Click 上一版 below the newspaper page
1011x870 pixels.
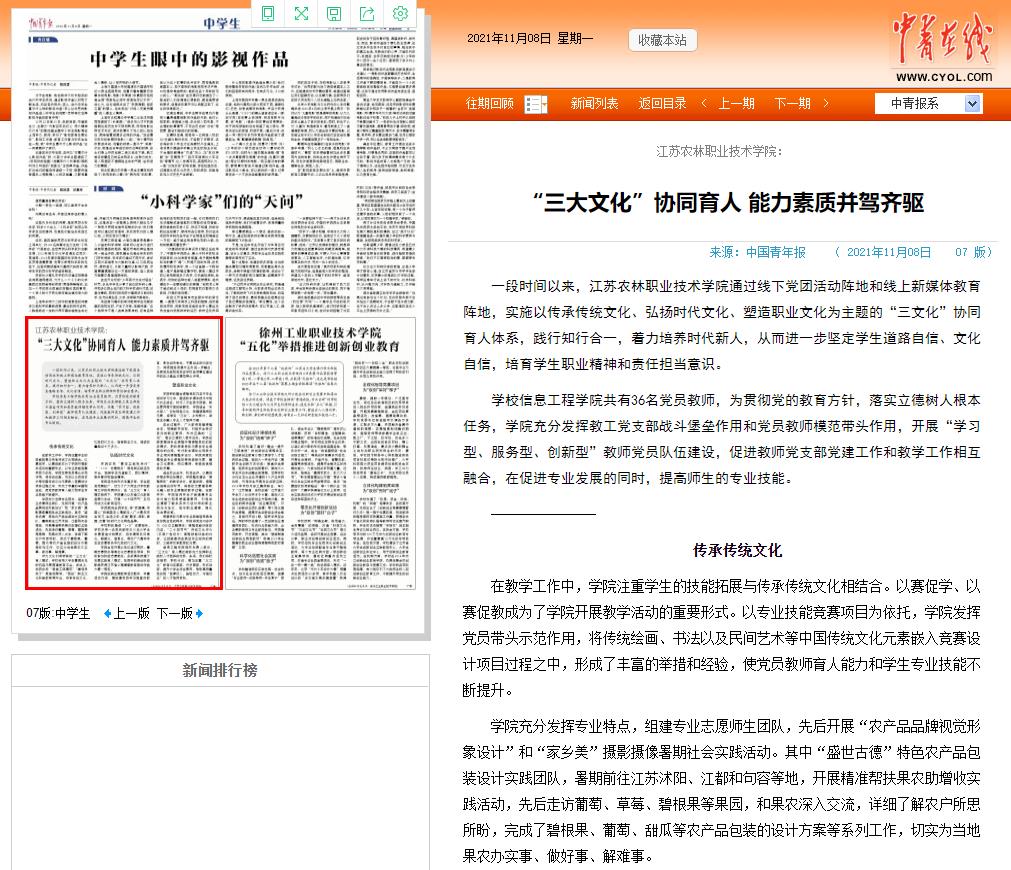tap(130, 613)
